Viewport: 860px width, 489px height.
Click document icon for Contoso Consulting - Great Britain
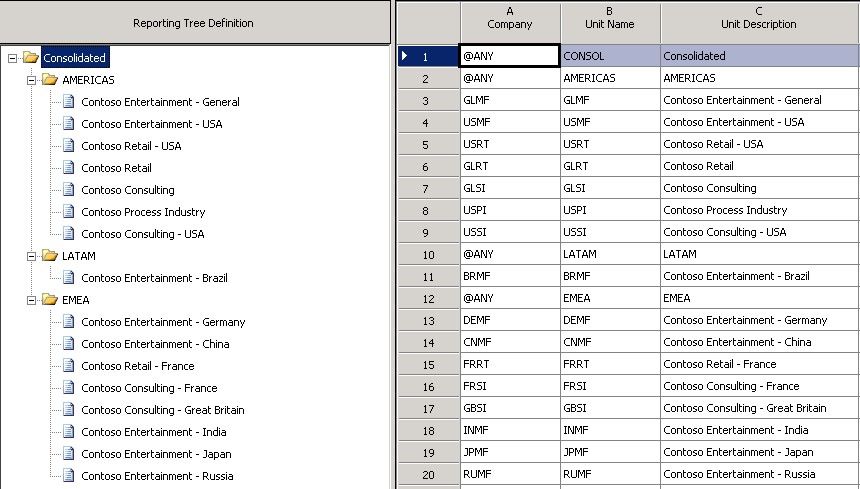point(69,409)
